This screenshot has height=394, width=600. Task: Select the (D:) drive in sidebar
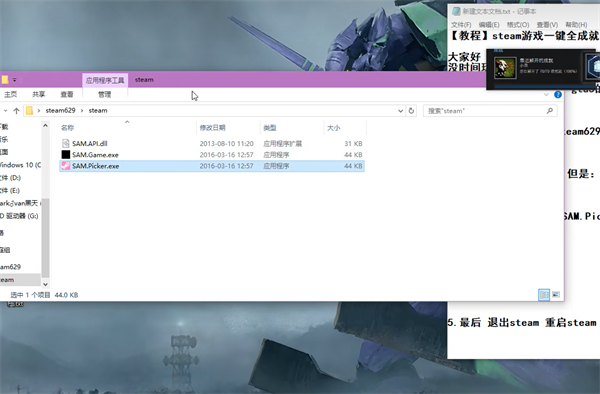point(10,177)
